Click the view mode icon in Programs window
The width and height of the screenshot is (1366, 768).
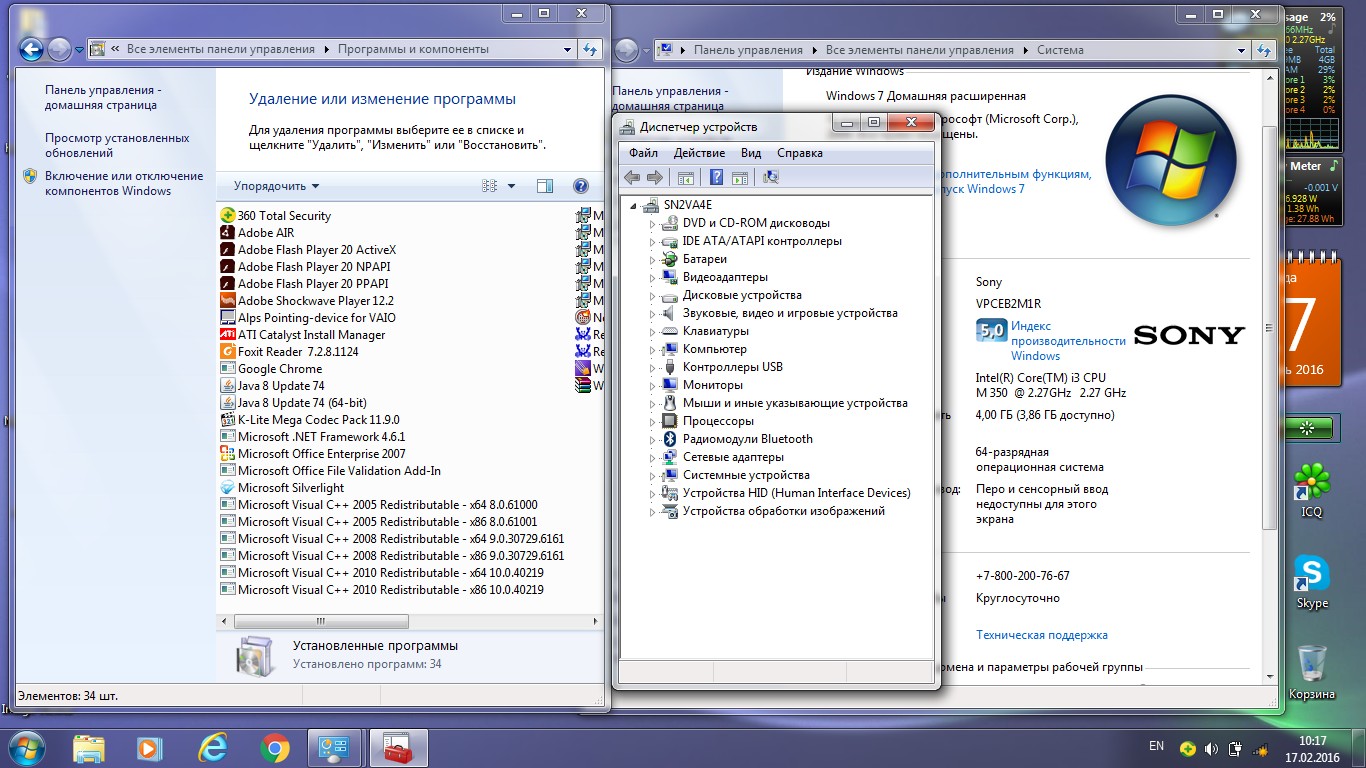point(490,186)
